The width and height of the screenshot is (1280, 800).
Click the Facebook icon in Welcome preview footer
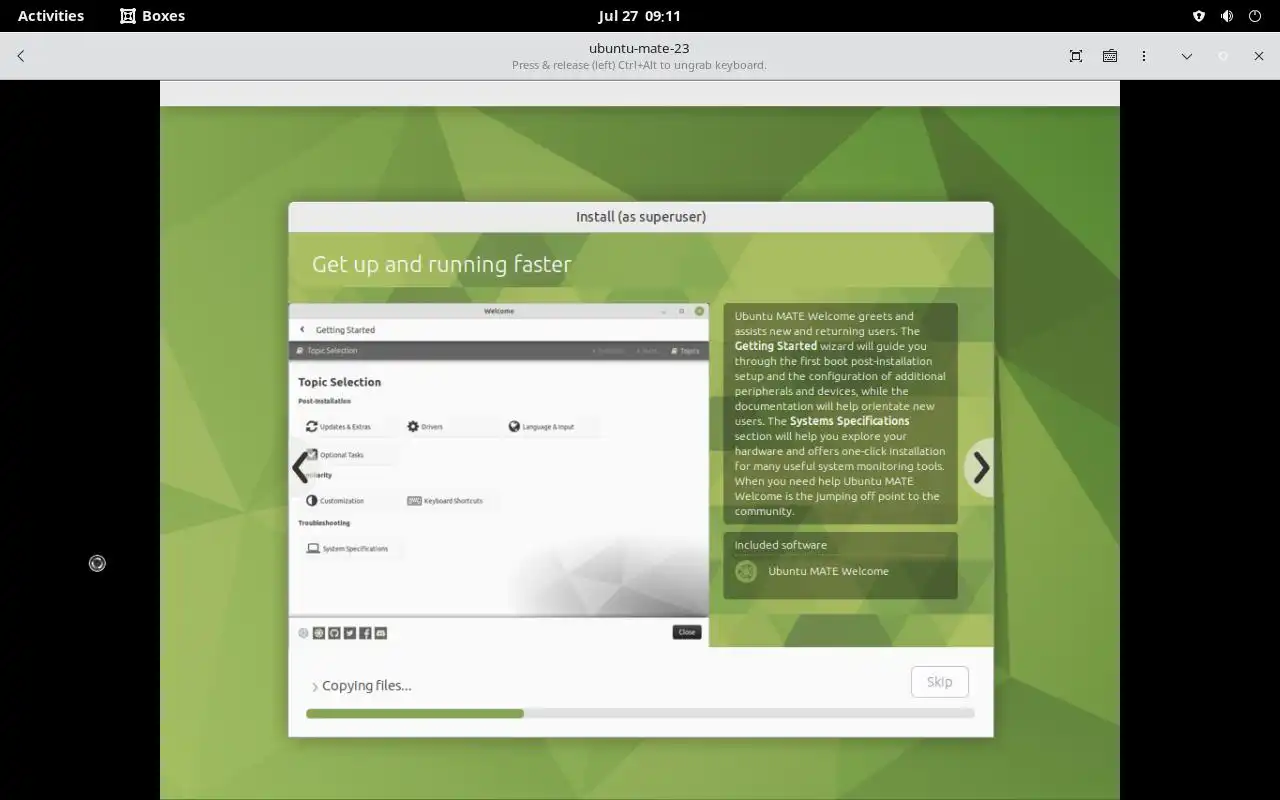pos(365,633)
